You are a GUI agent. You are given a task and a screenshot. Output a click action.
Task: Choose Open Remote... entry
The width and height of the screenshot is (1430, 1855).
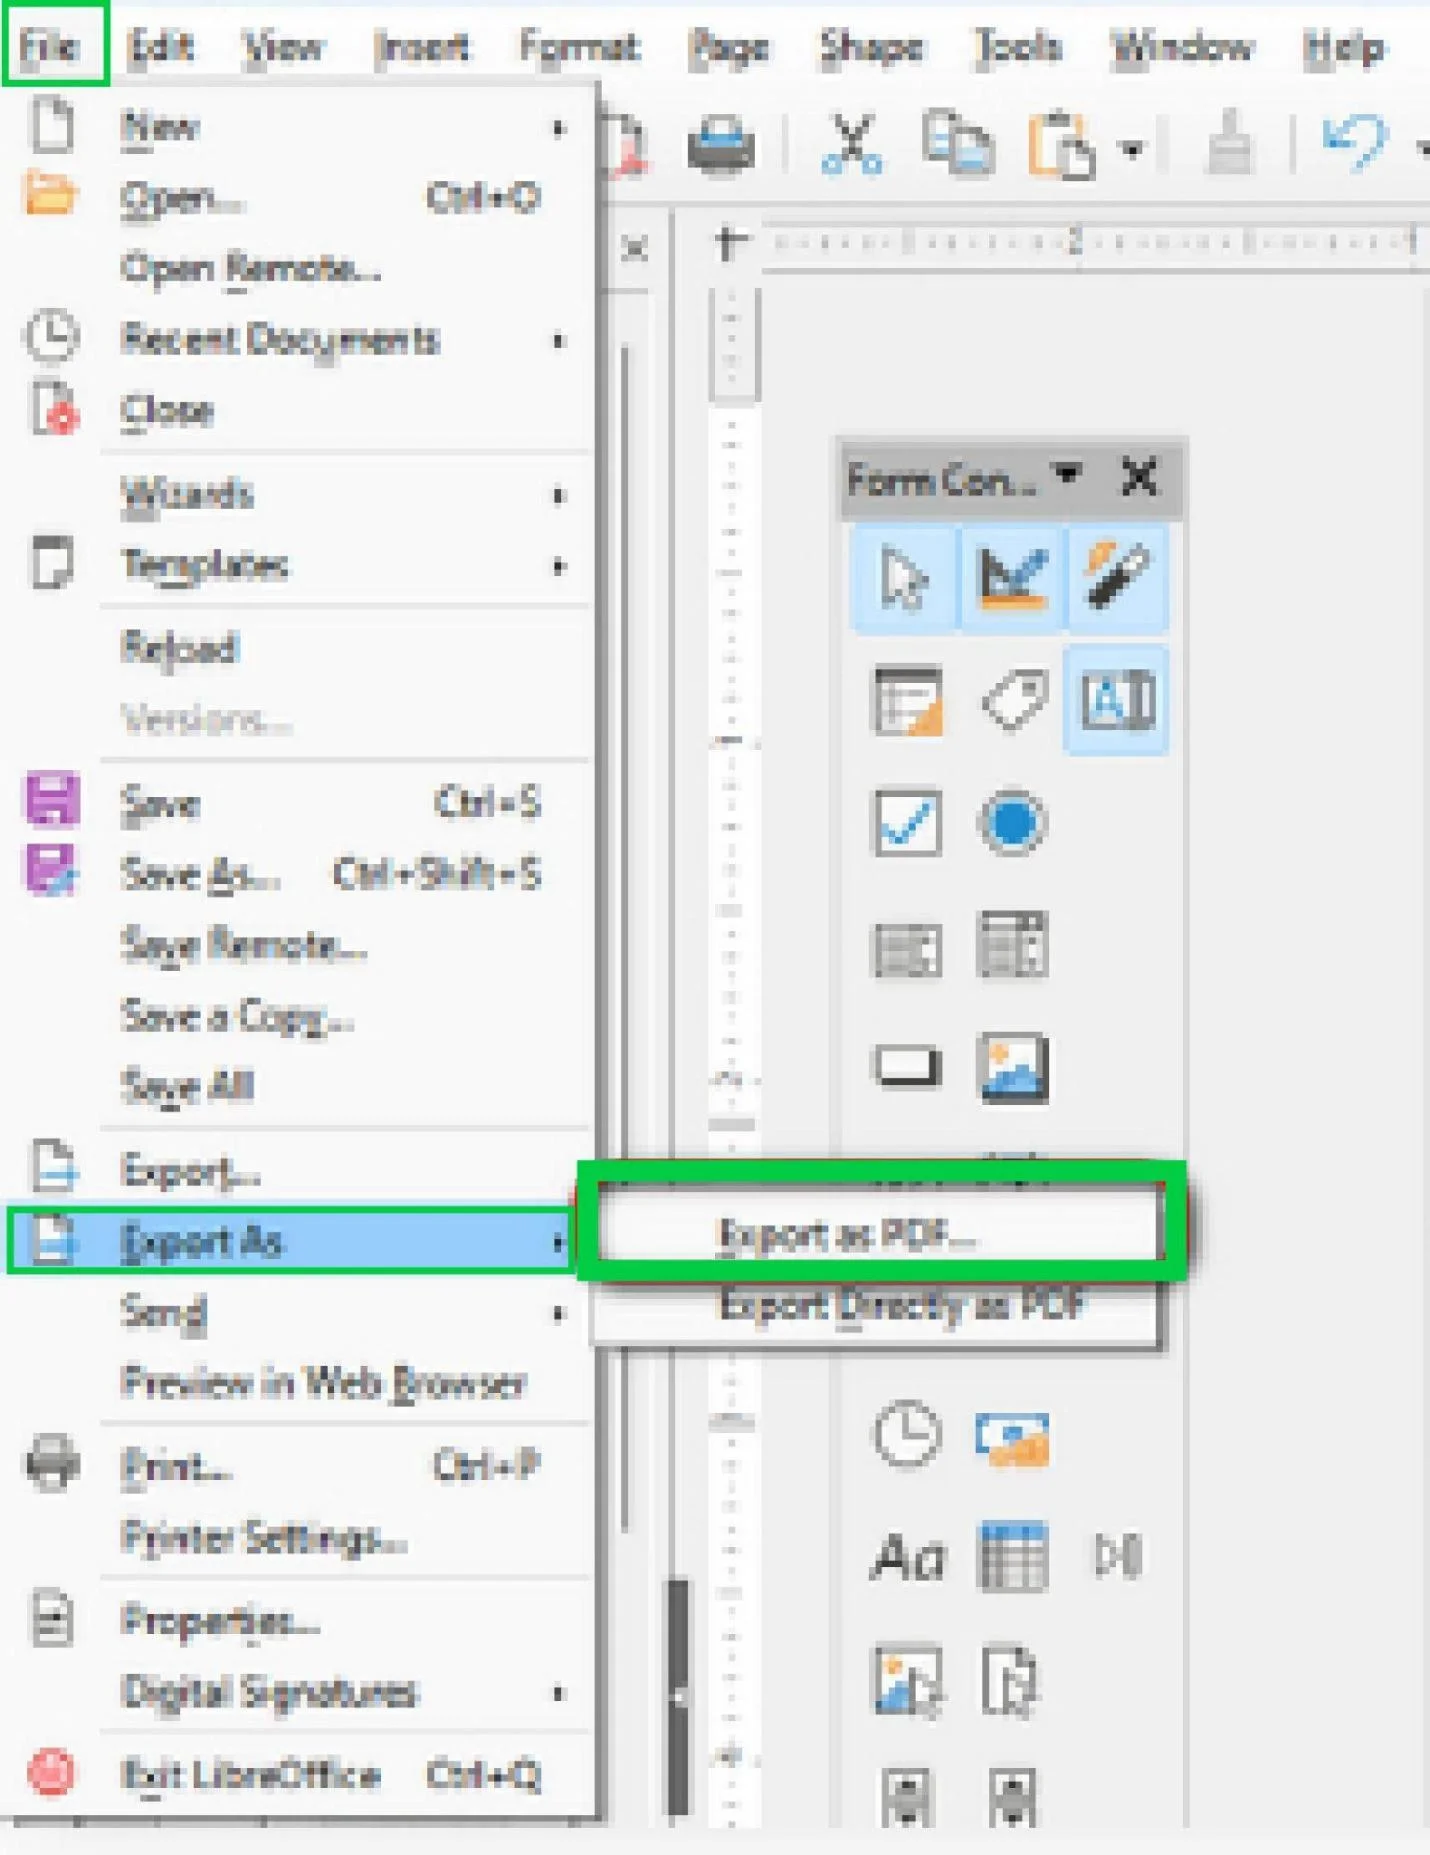(300, 268)
